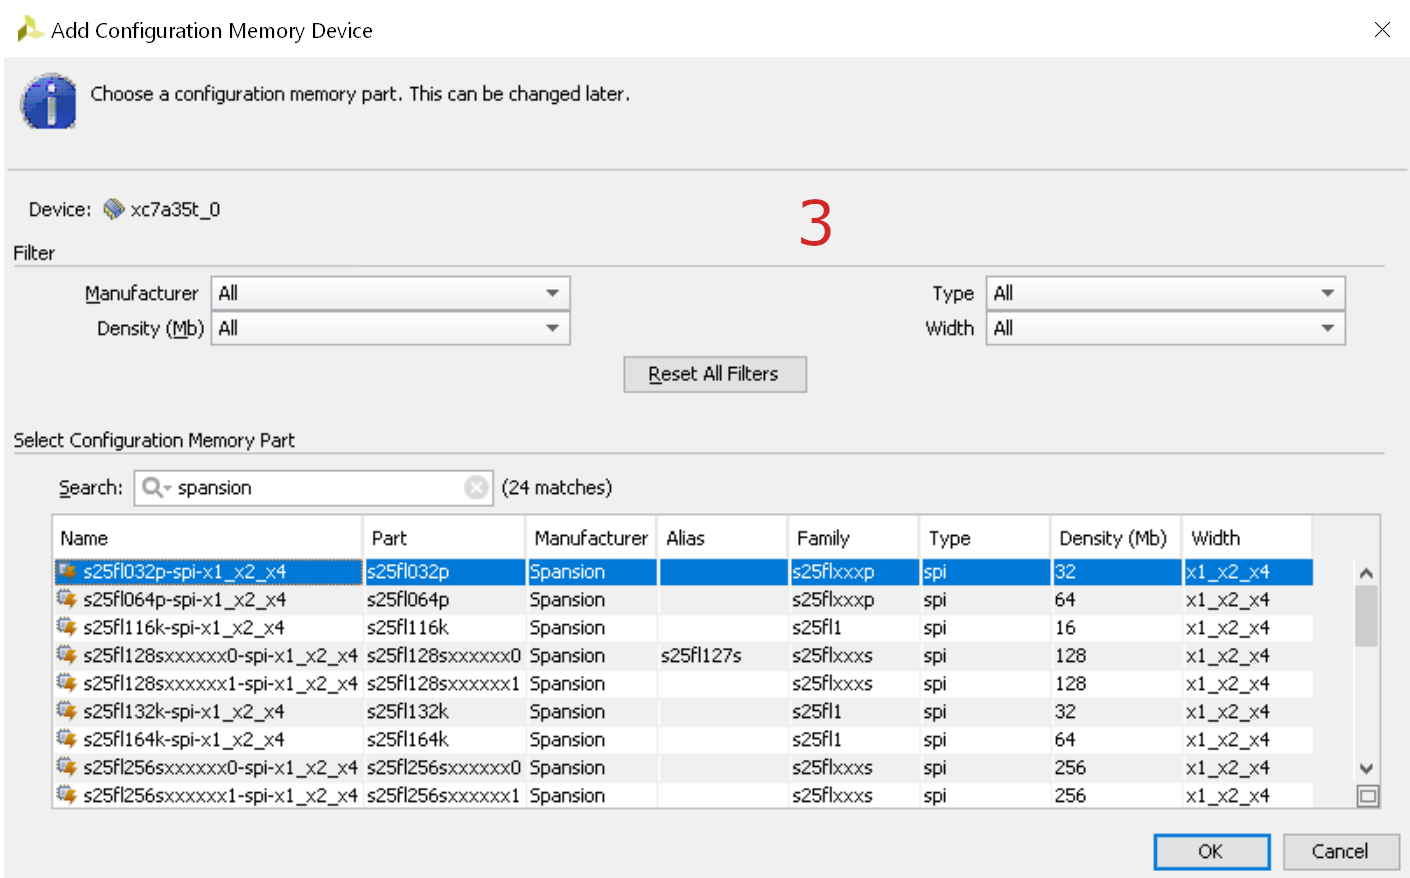Click the xc7a35t_0 device chip icon

point(114,209)
